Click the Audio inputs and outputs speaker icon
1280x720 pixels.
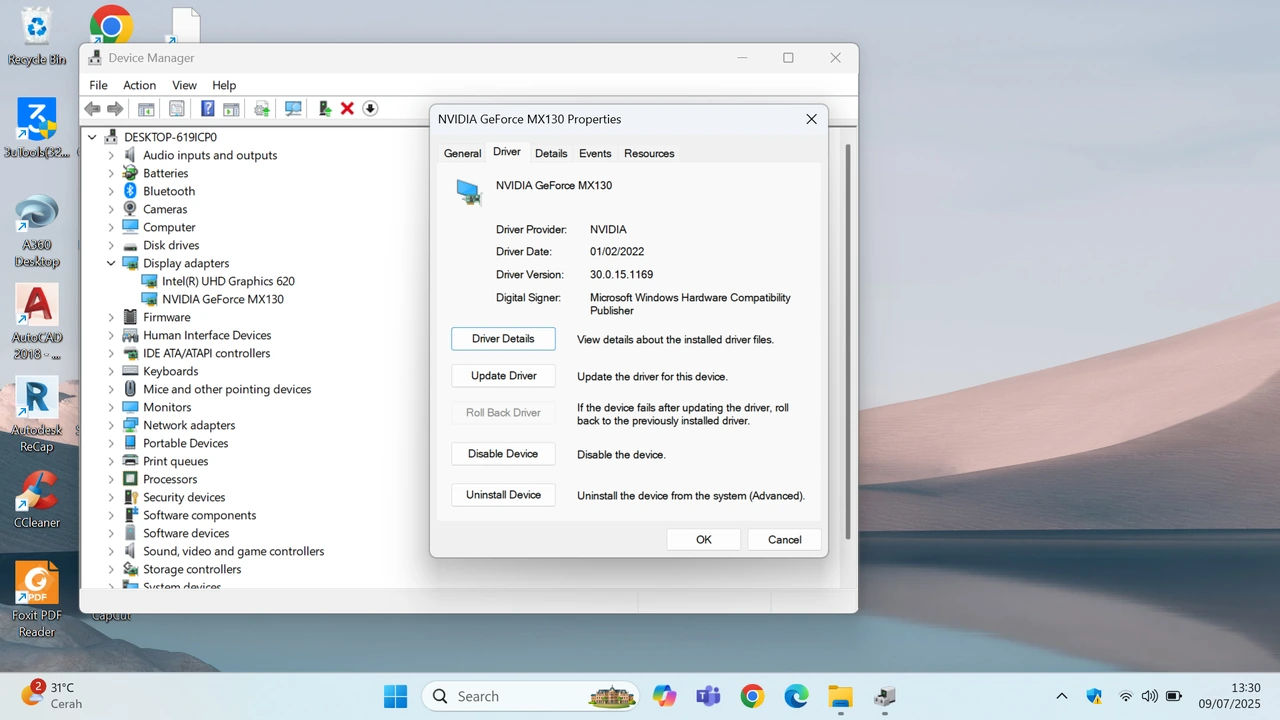(130, 155)
